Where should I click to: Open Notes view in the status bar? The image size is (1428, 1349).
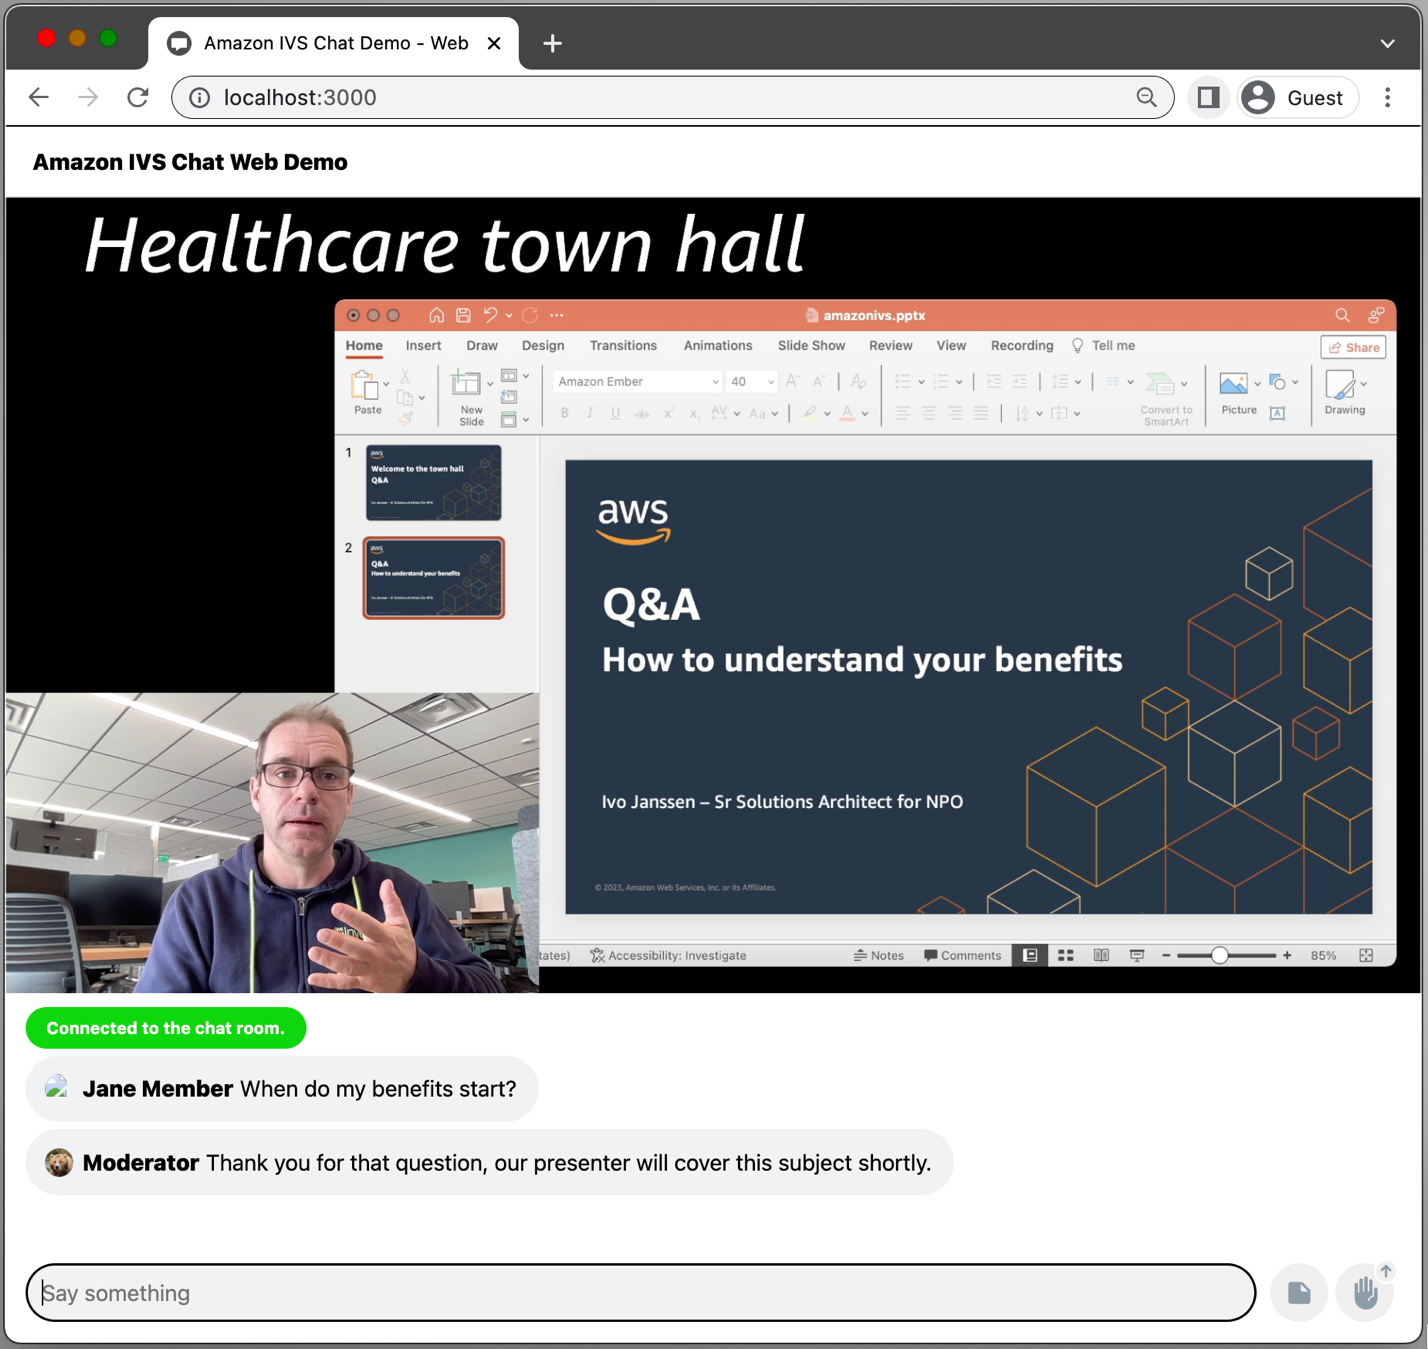pos(879,955)
